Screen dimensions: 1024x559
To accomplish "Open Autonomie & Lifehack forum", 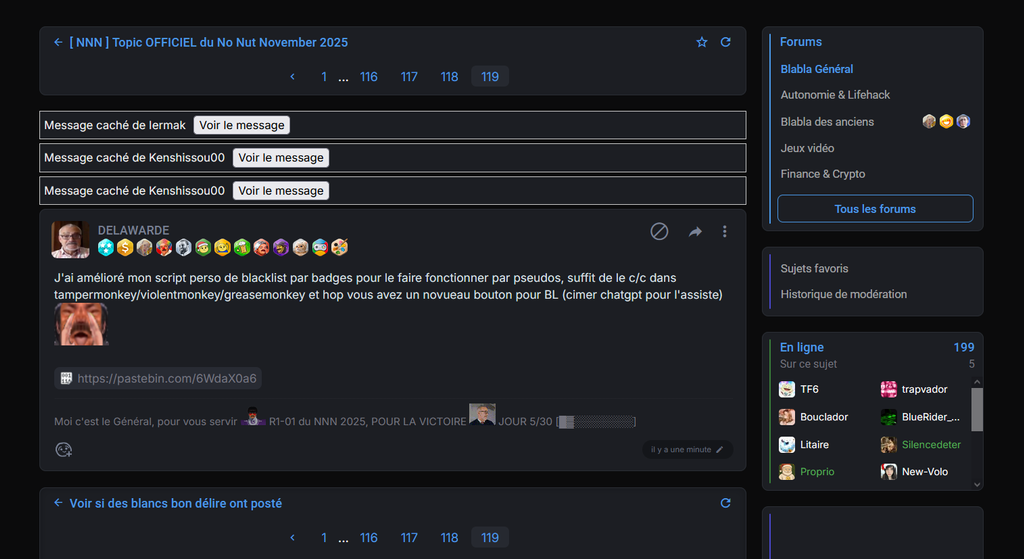I will tap(835, 95).
